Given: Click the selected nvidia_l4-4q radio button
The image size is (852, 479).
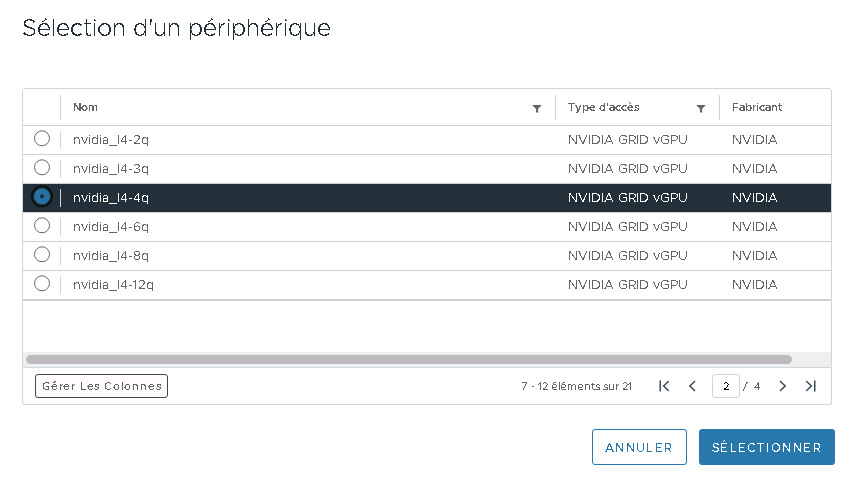Looking at the screenshot, I should pyautogui.click(x=42, y=197).
